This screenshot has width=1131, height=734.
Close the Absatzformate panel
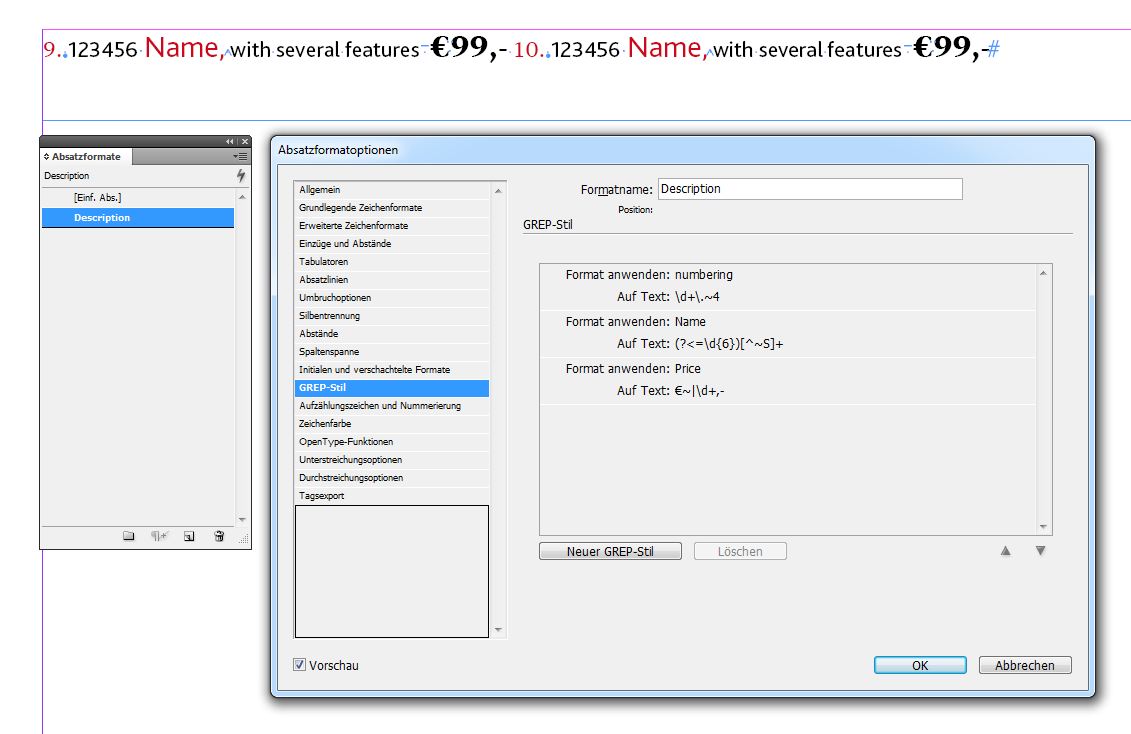click(245, 141)
